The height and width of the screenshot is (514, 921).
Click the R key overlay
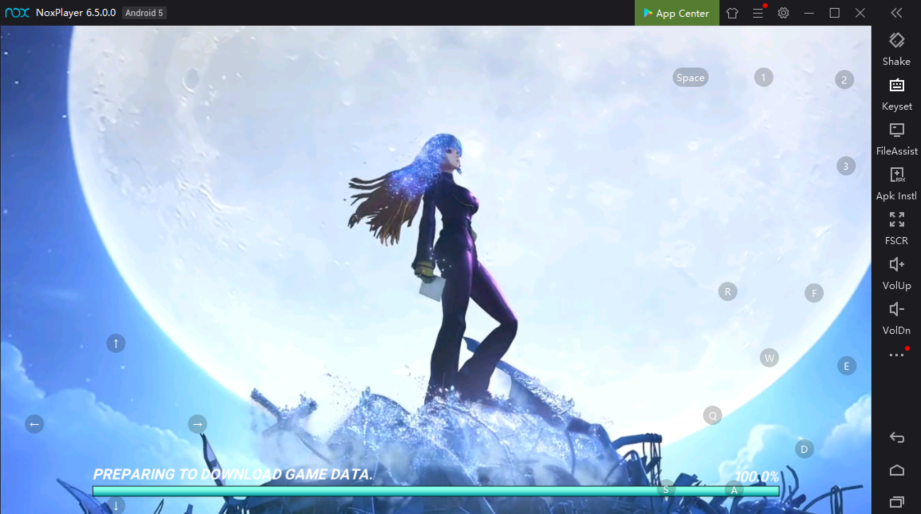coord(727,291)
